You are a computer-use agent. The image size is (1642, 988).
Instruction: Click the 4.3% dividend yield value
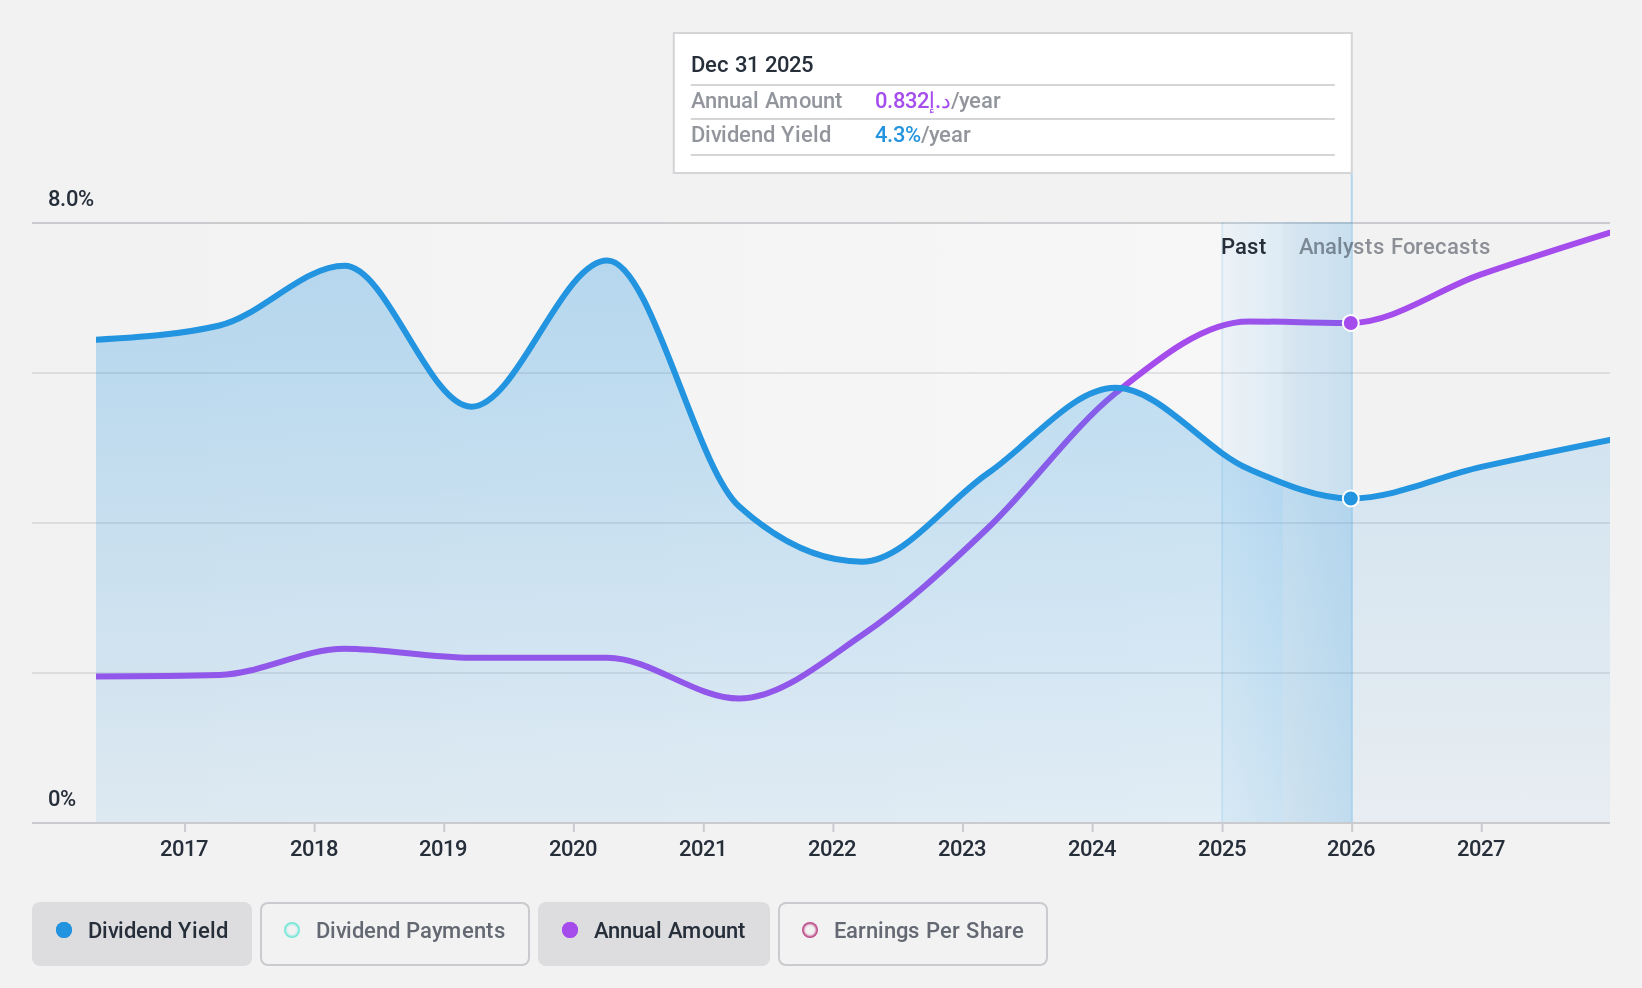898,135
